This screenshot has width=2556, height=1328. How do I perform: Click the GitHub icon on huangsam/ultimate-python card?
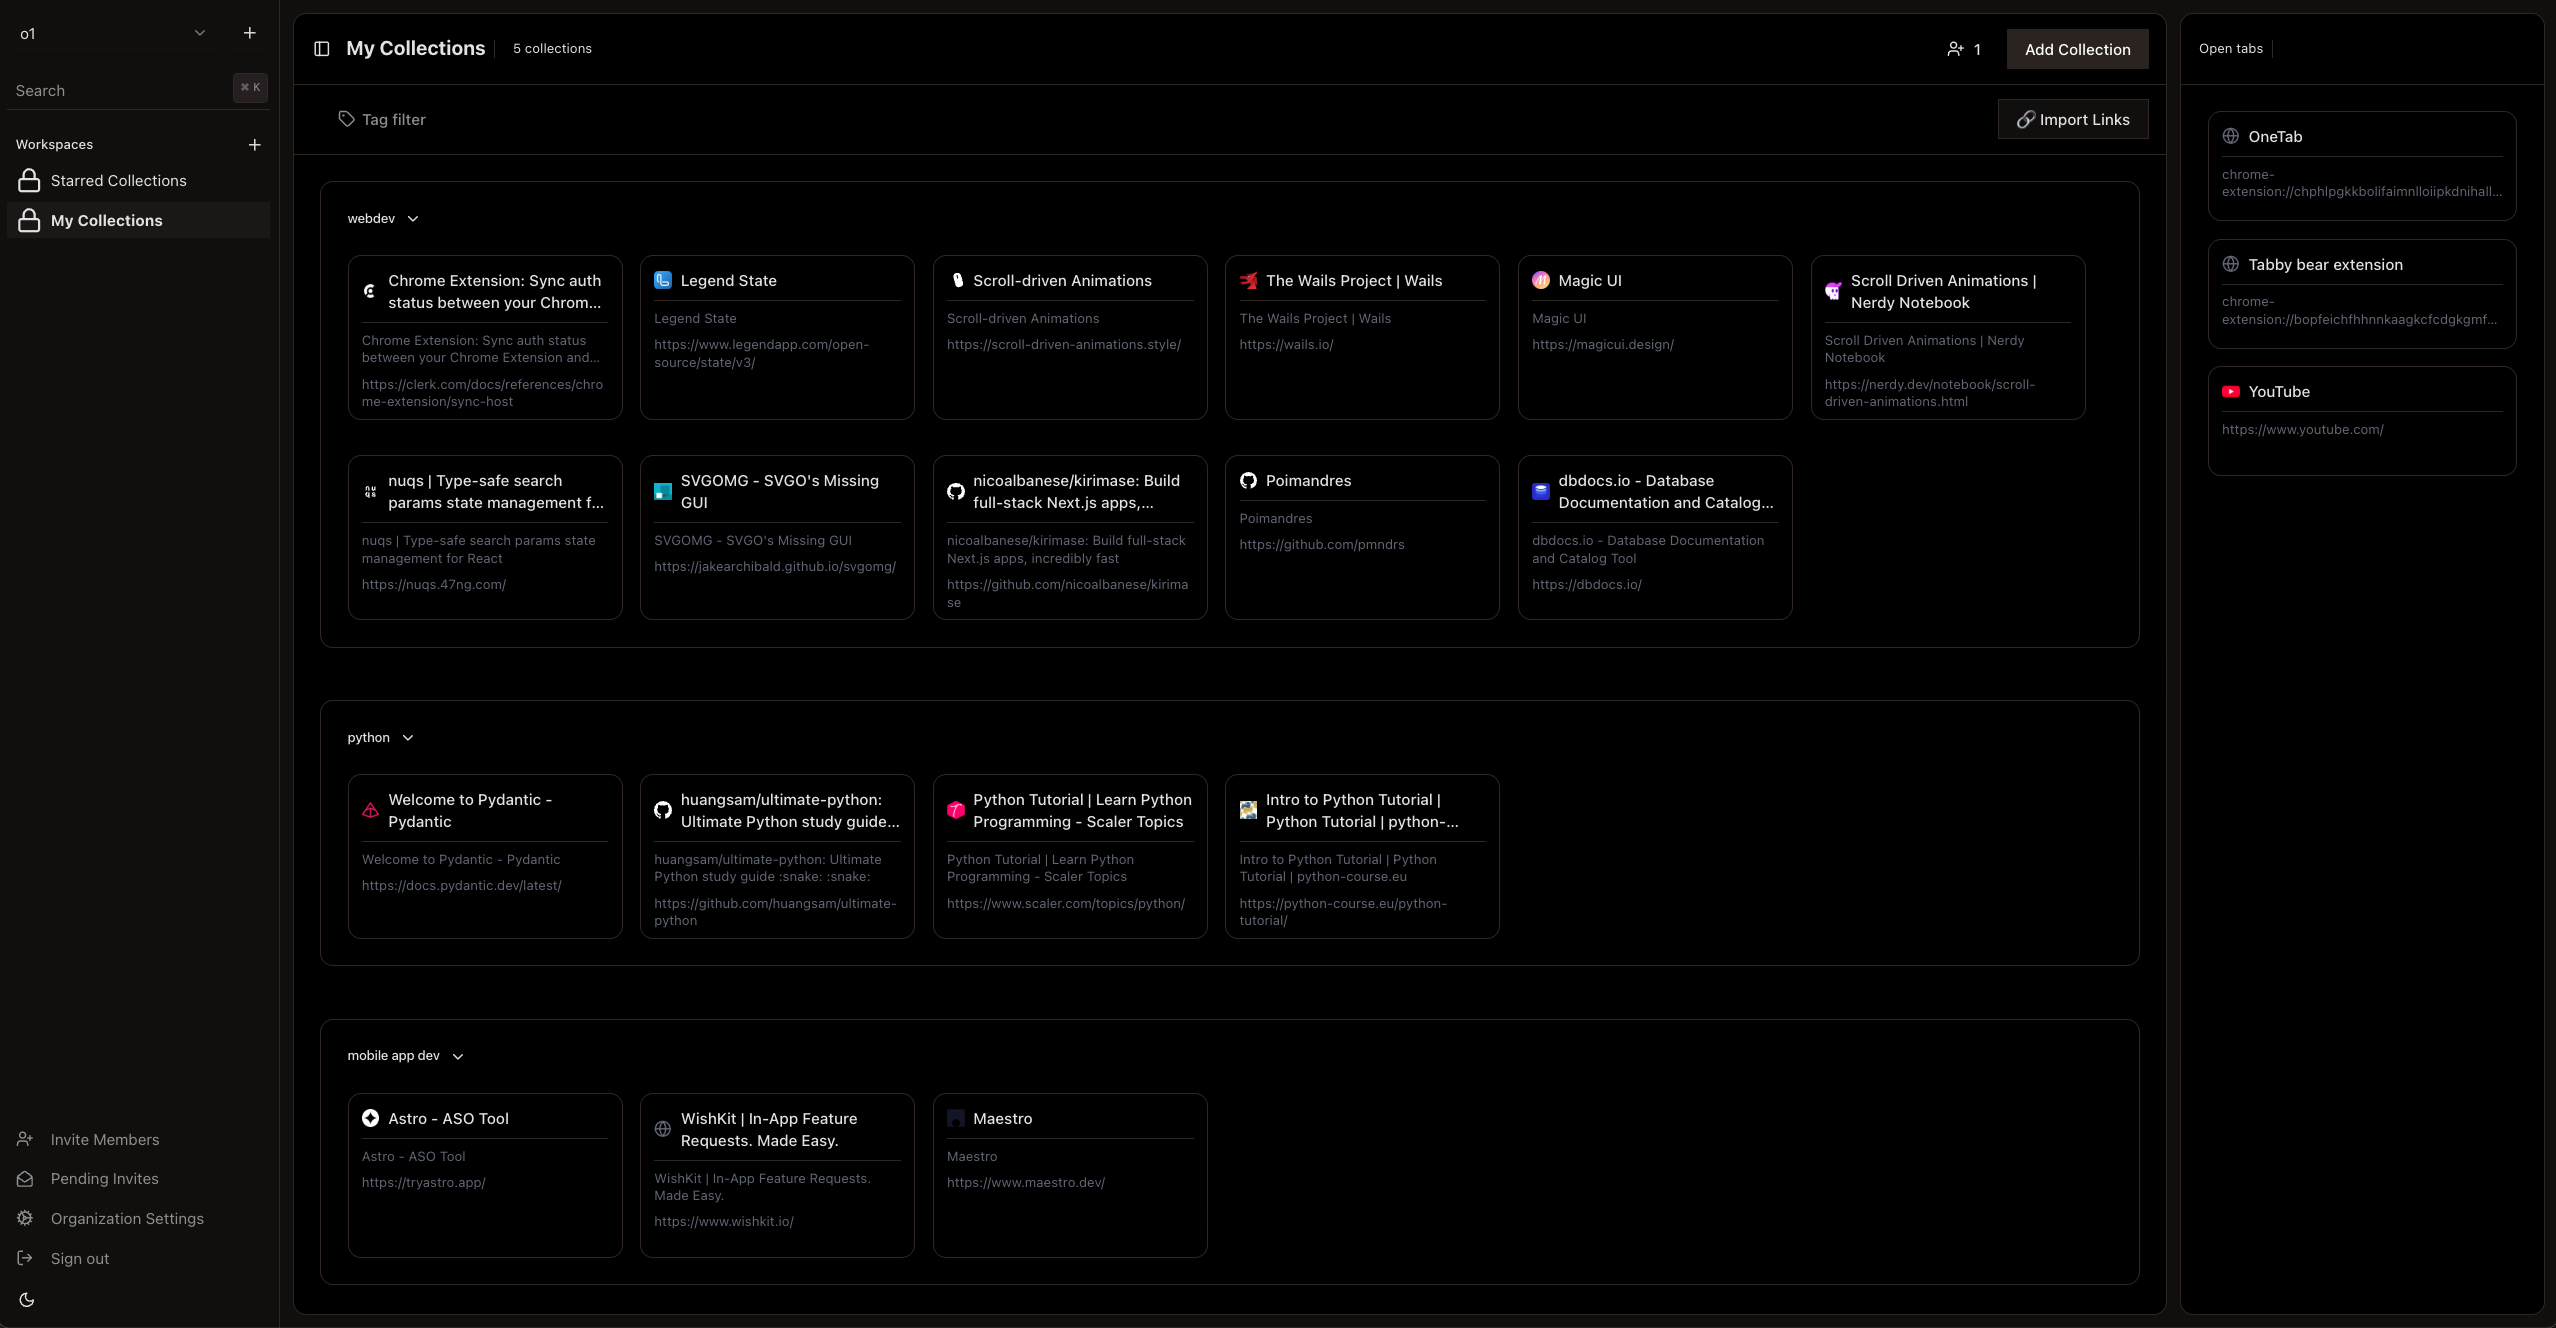(663, 811)
